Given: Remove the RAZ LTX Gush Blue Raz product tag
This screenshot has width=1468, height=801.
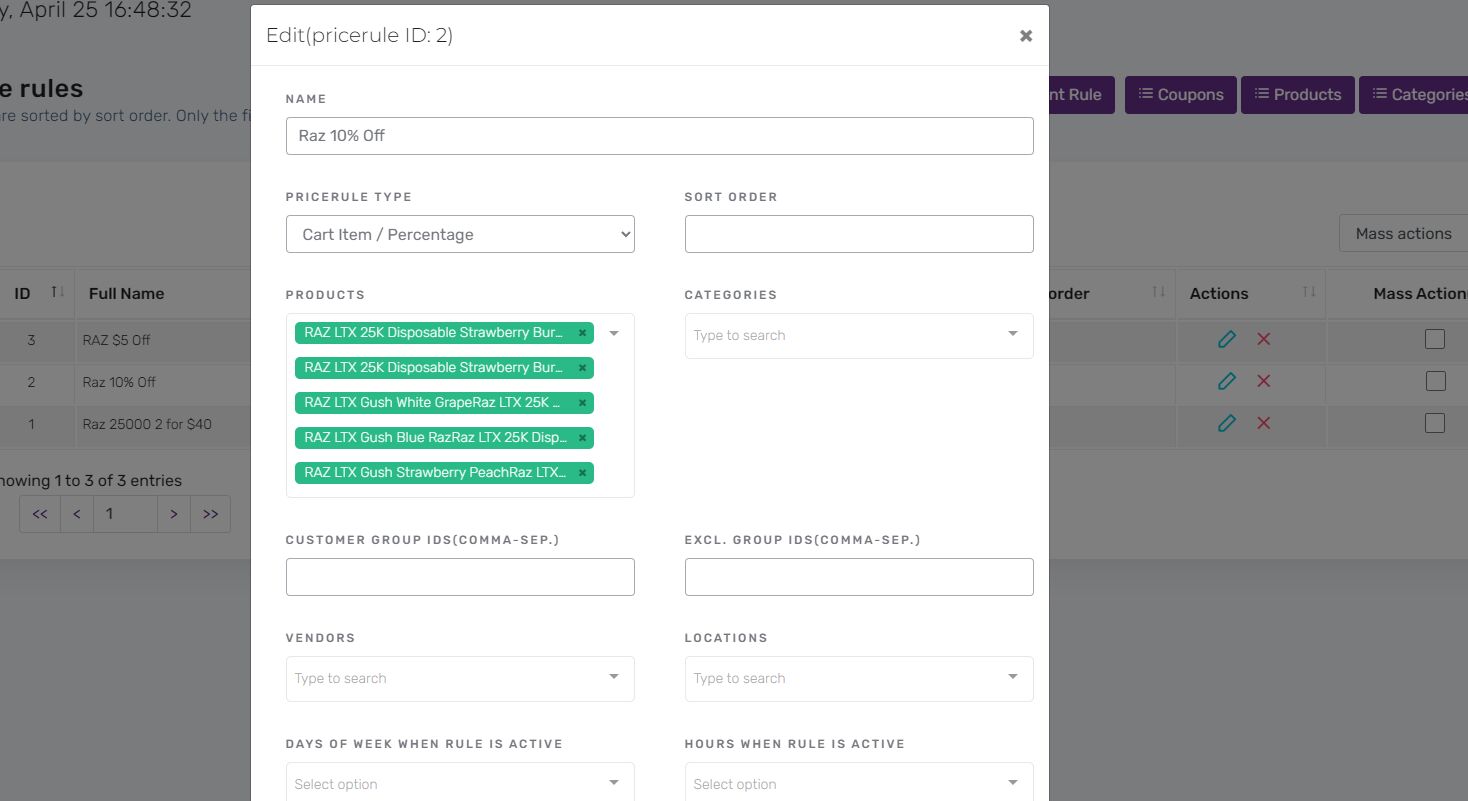Looking at the screenshot, I should click(x=582, y=438).
